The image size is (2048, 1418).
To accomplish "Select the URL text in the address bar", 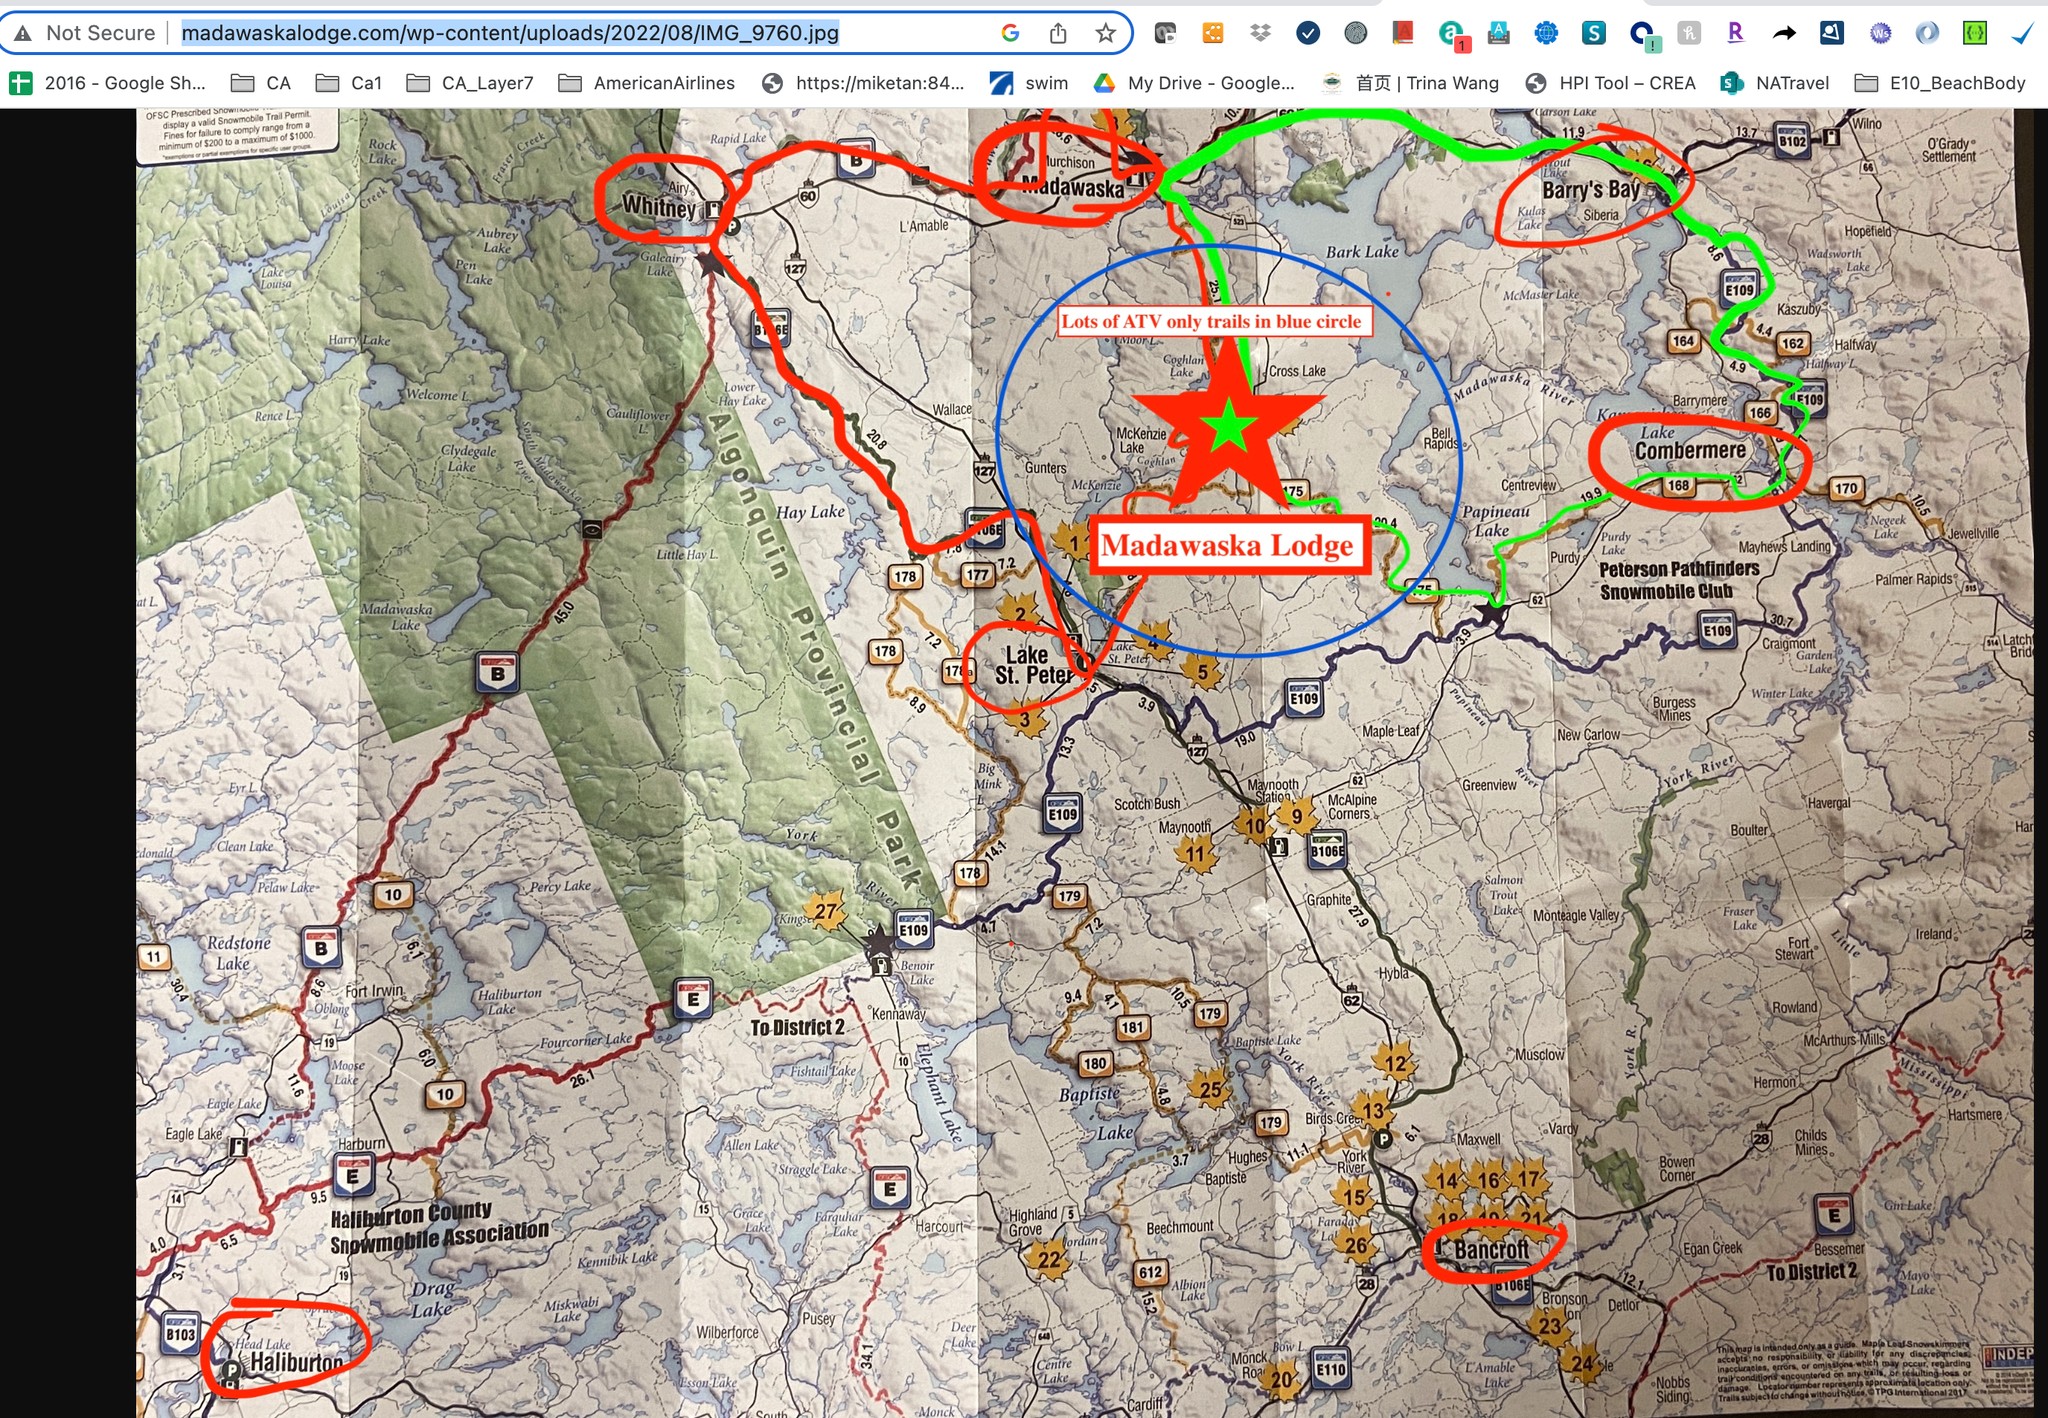I will tap(510, 33).
